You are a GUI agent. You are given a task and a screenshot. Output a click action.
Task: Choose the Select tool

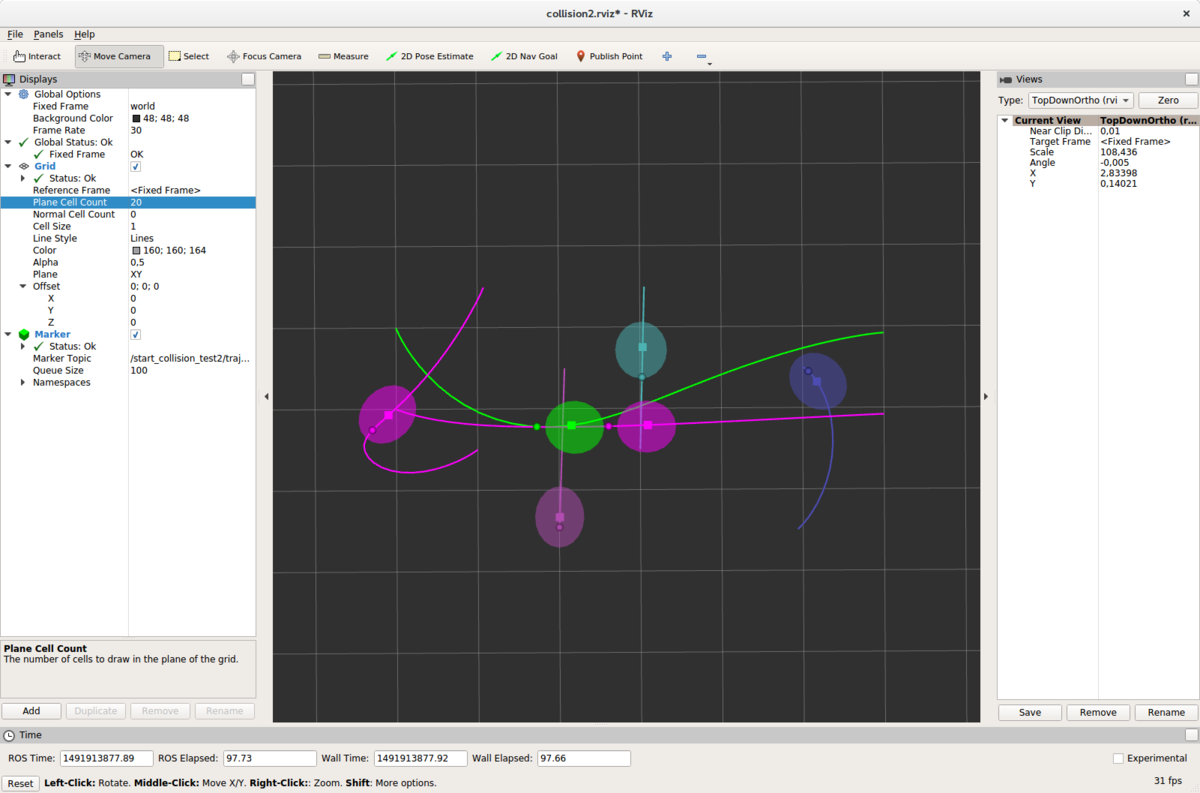click(x=189, y=56)
